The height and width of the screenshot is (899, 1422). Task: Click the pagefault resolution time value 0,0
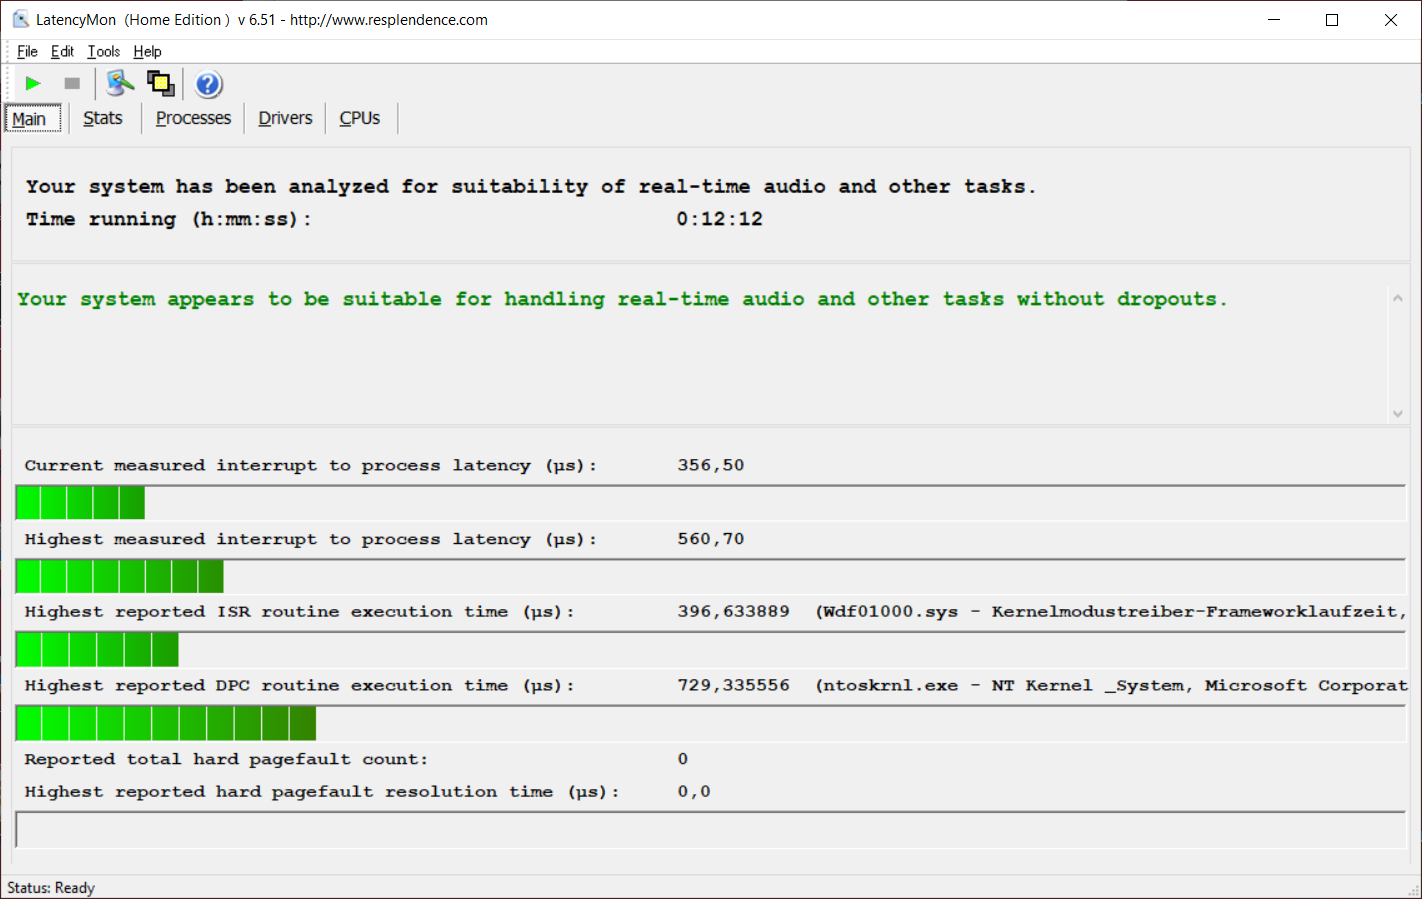[694, 791]
